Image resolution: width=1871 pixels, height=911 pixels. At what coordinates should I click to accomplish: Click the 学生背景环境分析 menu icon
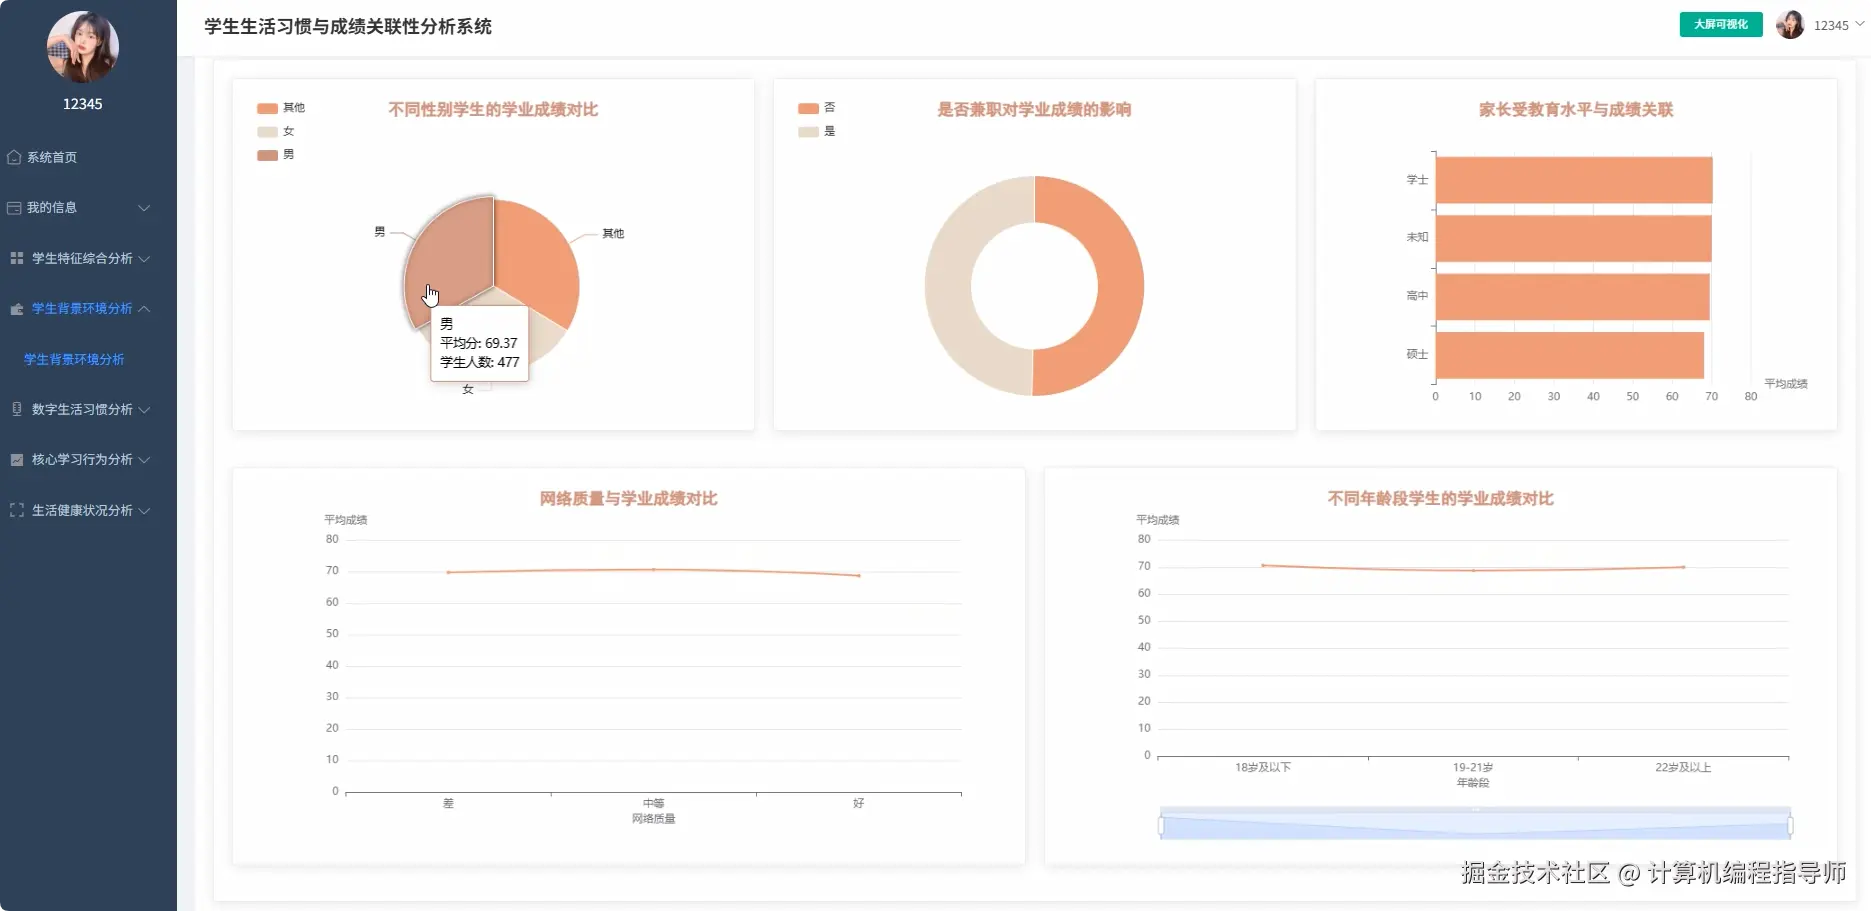coord(16,309)
